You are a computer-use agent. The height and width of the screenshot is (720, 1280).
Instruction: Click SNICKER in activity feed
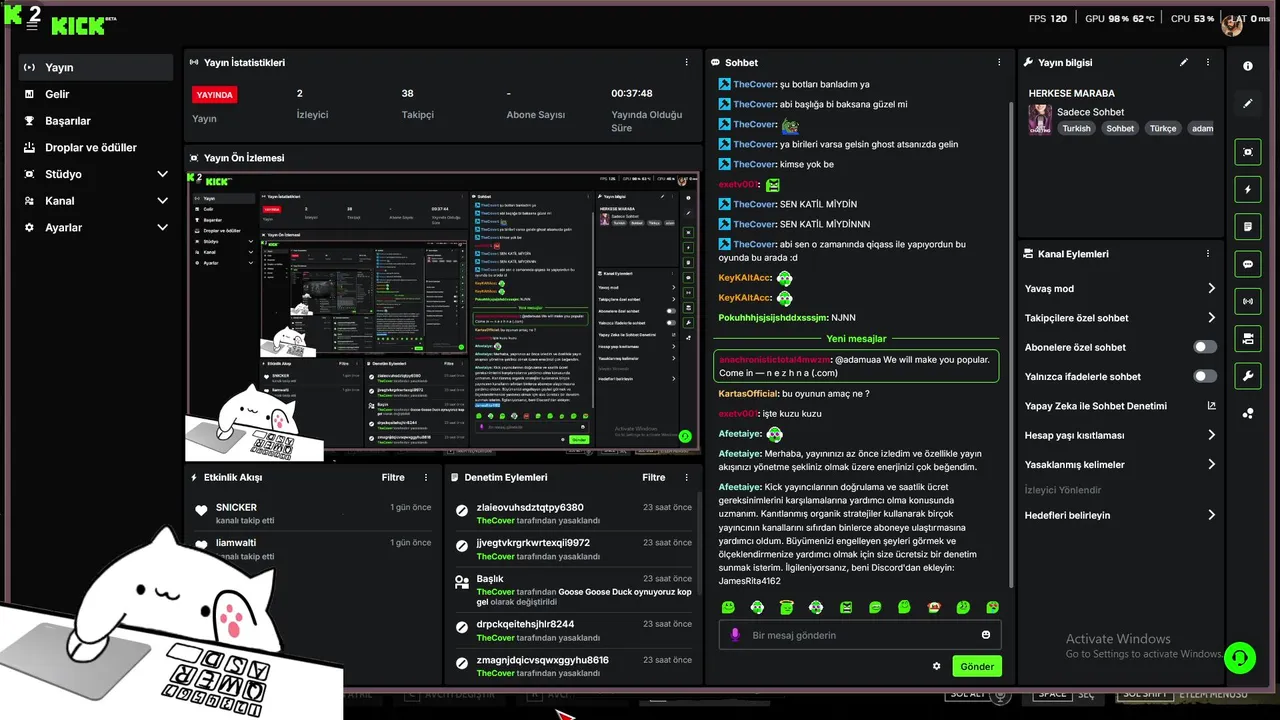pyautogui.click(x=236, y=507)
